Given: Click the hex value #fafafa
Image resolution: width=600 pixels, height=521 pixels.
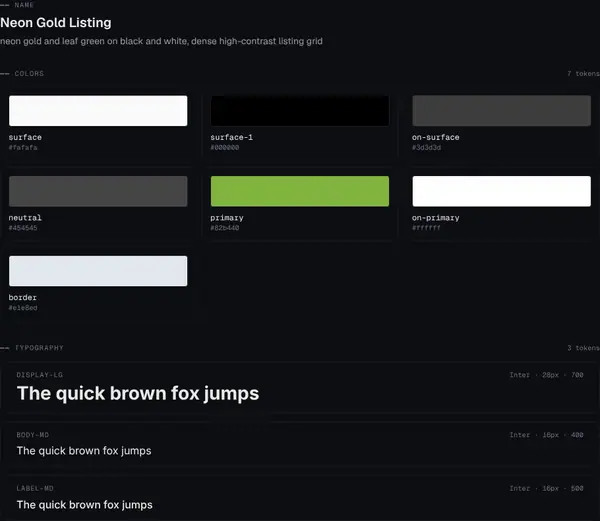Looking at the screenshot, I should tap(23, 147).
